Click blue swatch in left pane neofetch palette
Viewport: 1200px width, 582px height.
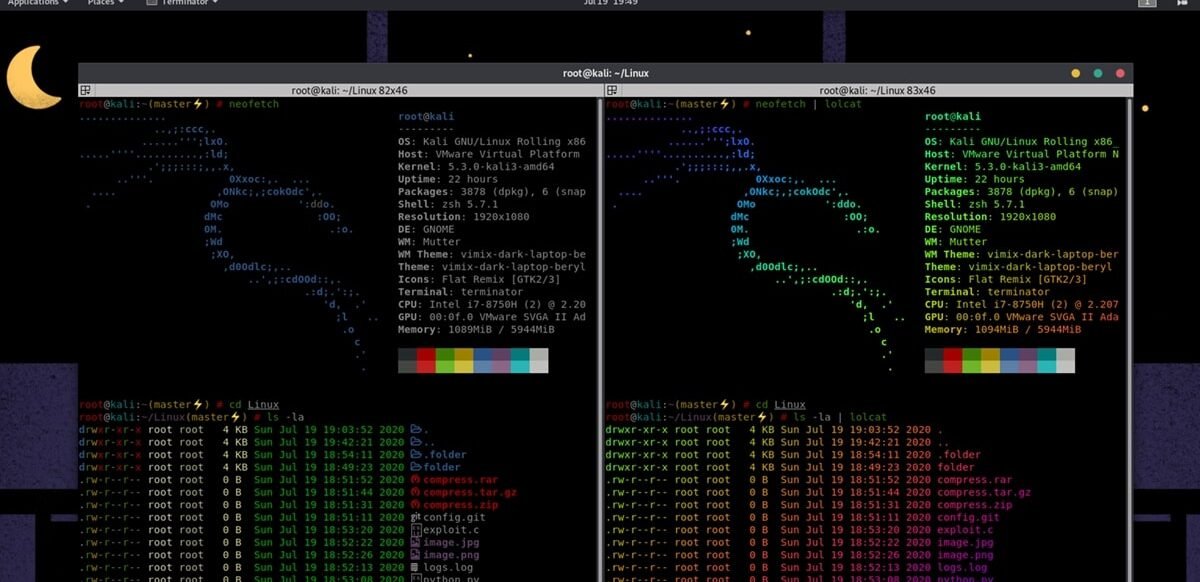pos(483,360)
